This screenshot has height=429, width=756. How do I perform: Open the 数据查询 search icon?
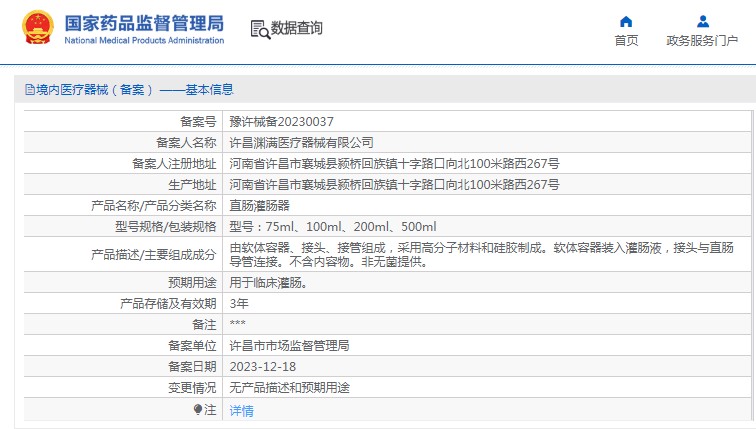coord(260,29)
